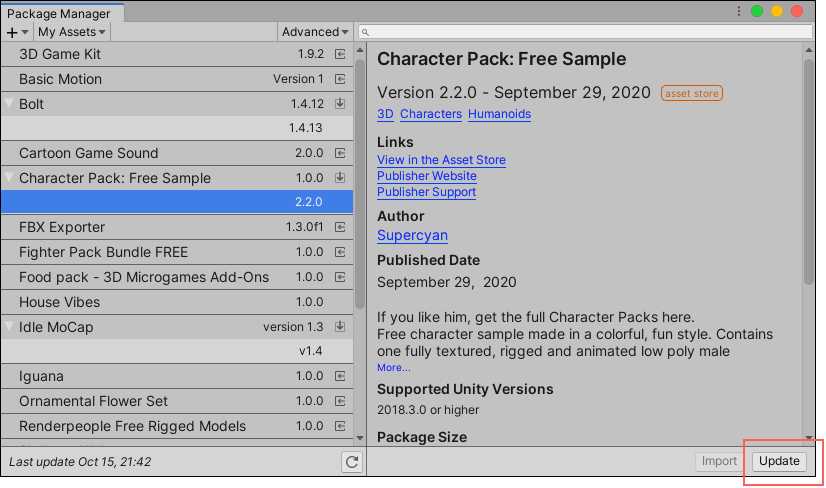
Task: Select the 3D Game Kit package row
Action: point(177,54)
